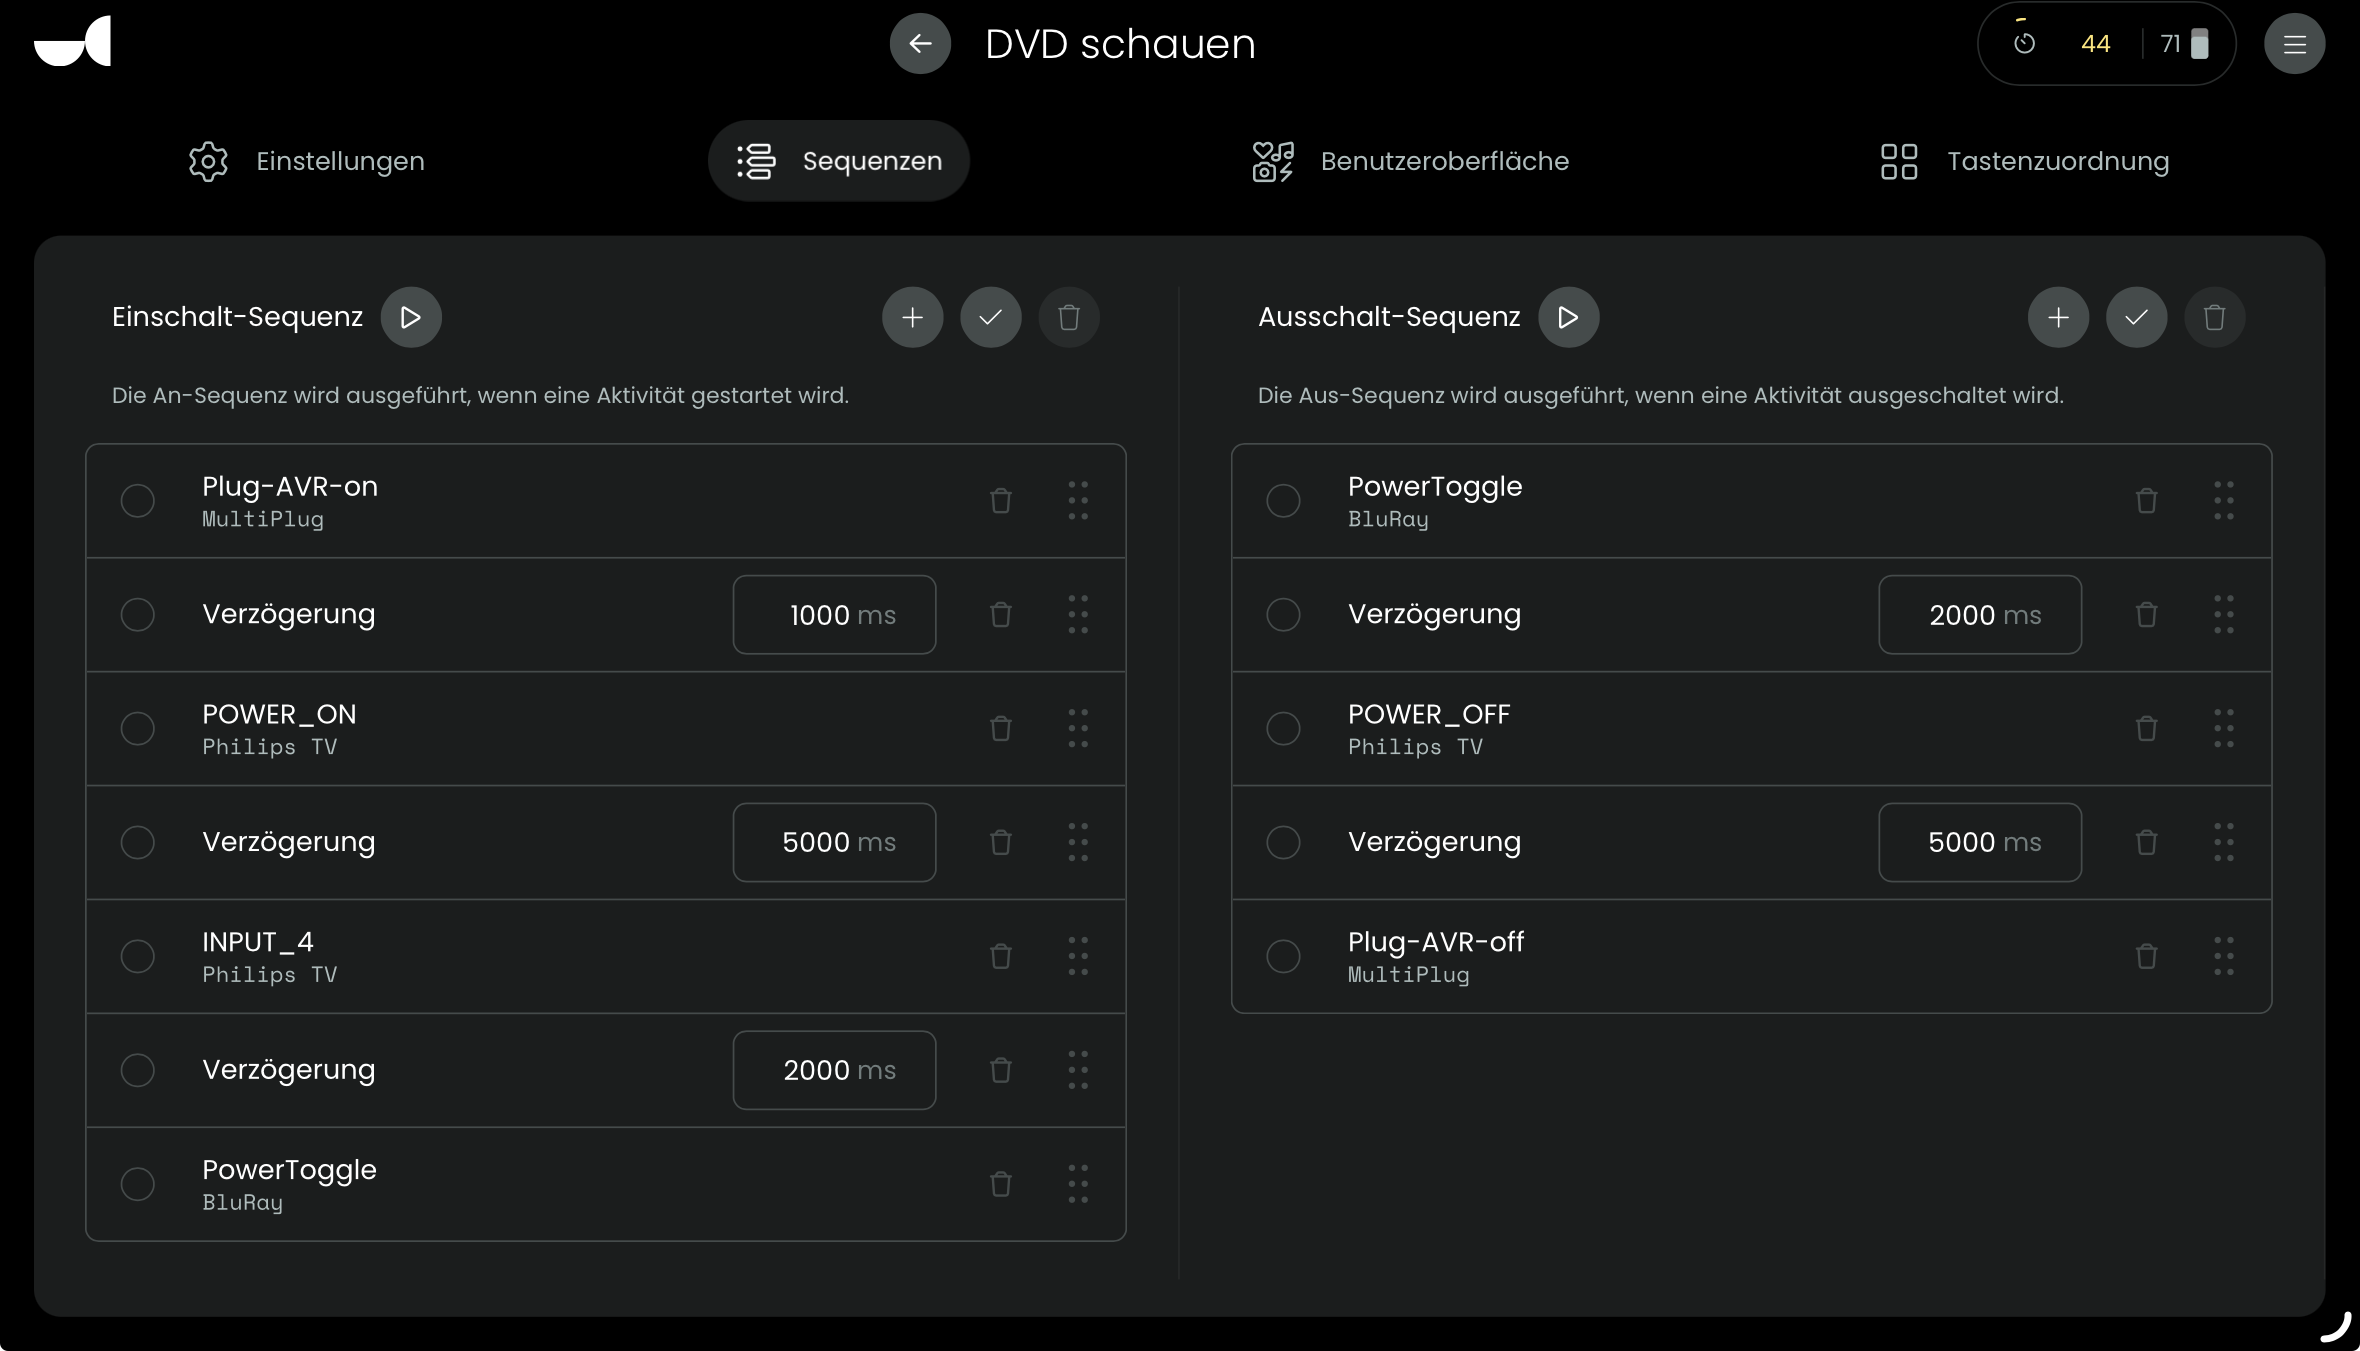This screenshot has height=1351, width=2360.
Task: Delete the POWER_OFF Philips TV step
Action: point(2146,728)
